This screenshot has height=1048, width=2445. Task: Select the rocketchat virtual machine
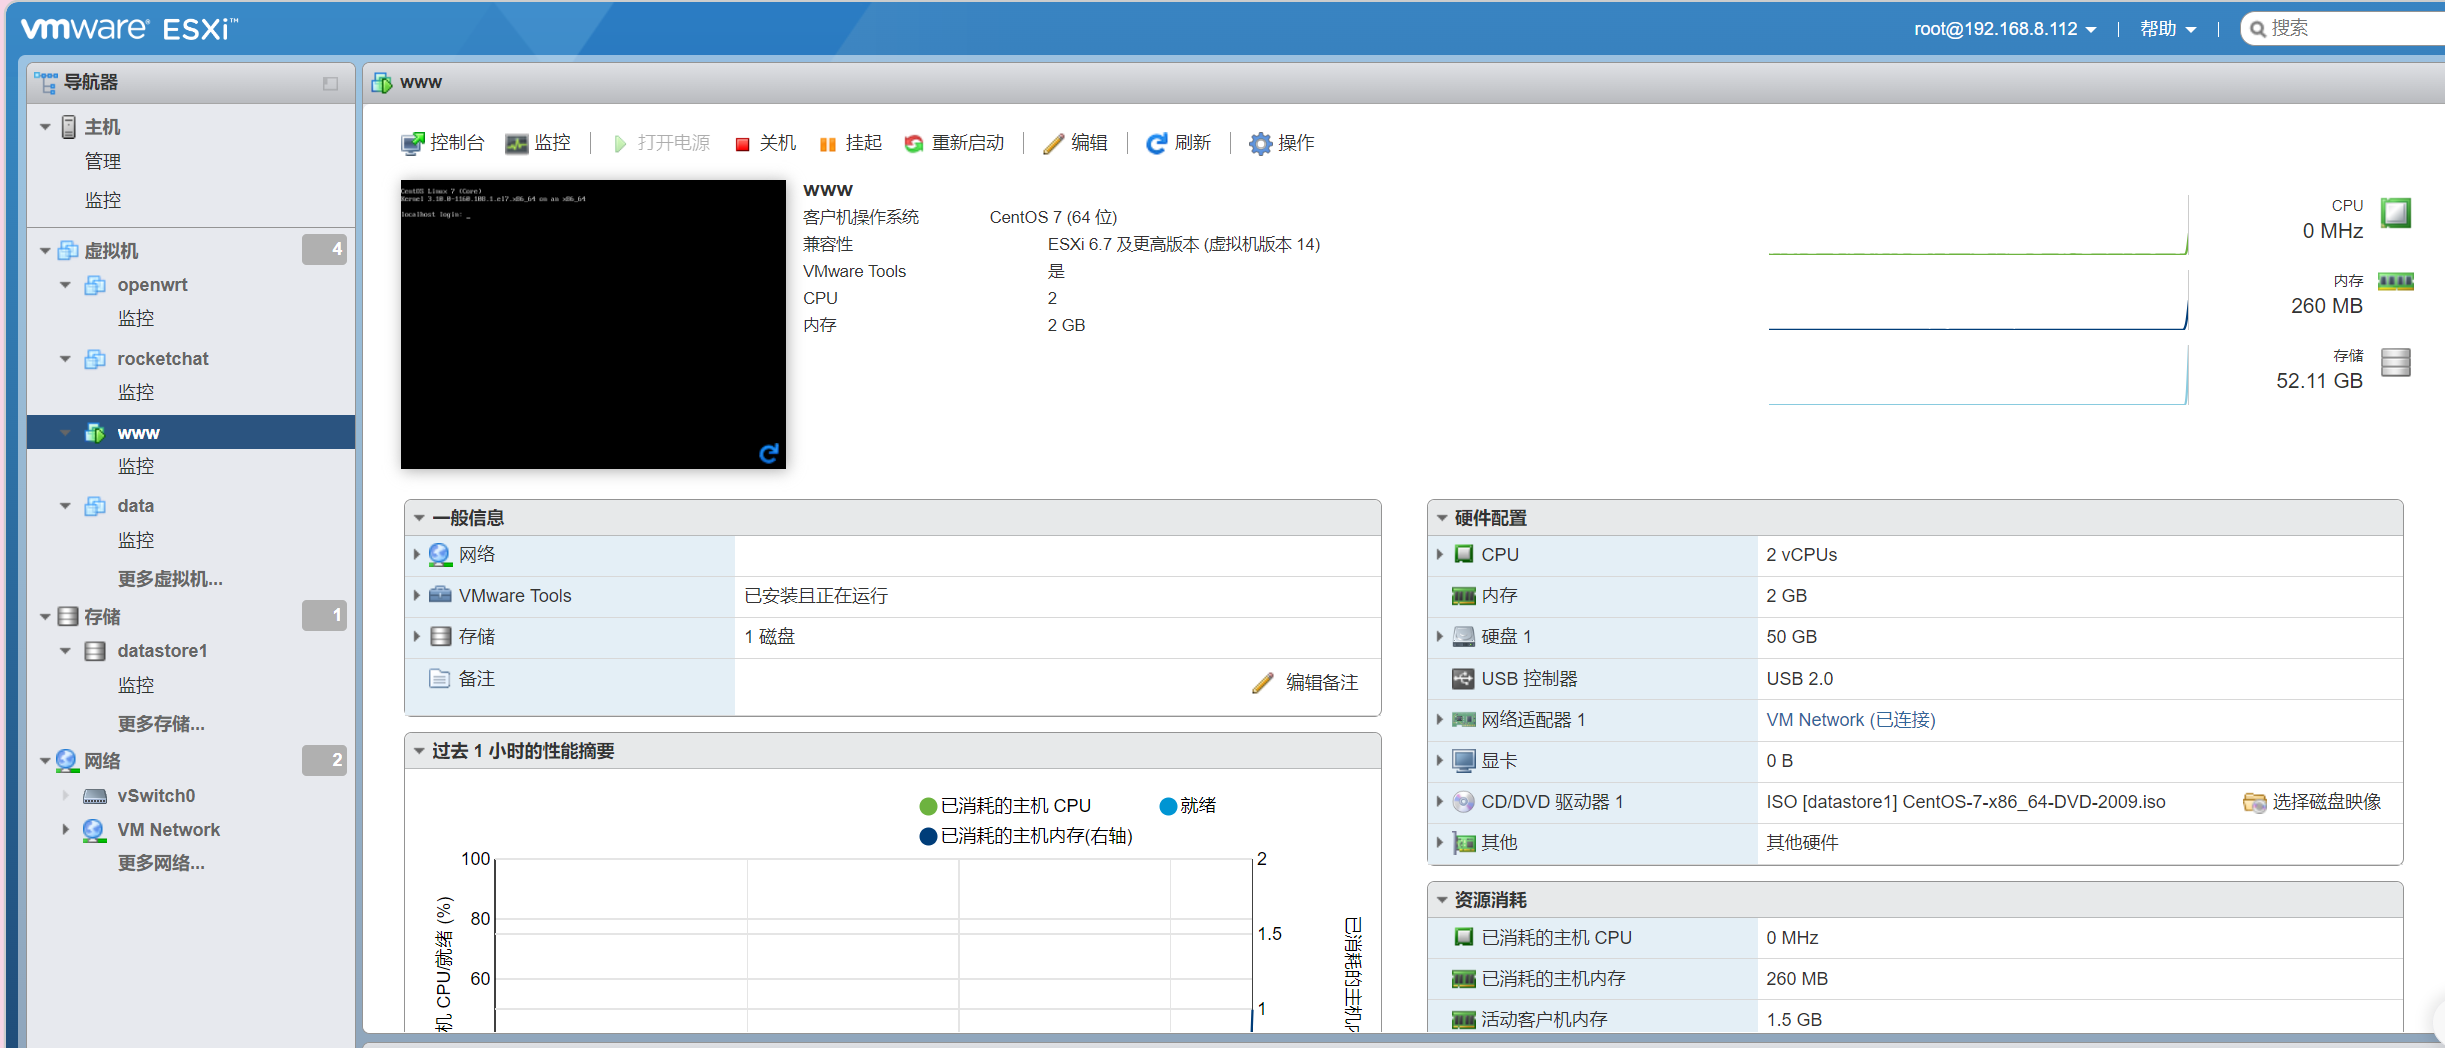[x=163, y=359]
